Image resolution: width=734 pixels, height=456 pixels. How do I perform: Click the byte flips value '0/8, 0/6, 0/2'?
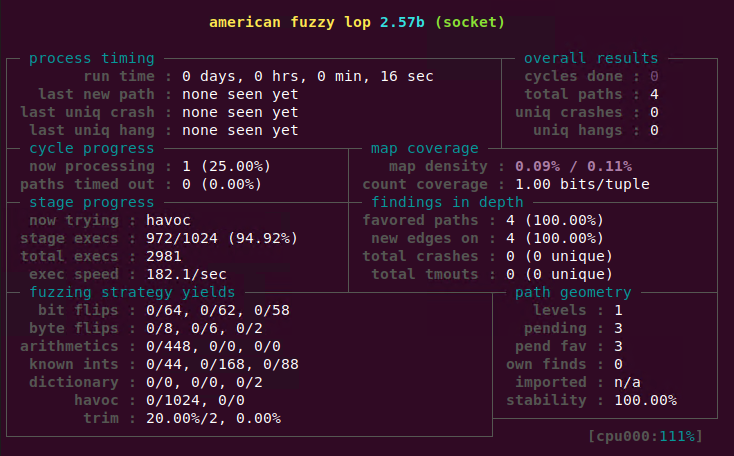(x=204, y=329)
